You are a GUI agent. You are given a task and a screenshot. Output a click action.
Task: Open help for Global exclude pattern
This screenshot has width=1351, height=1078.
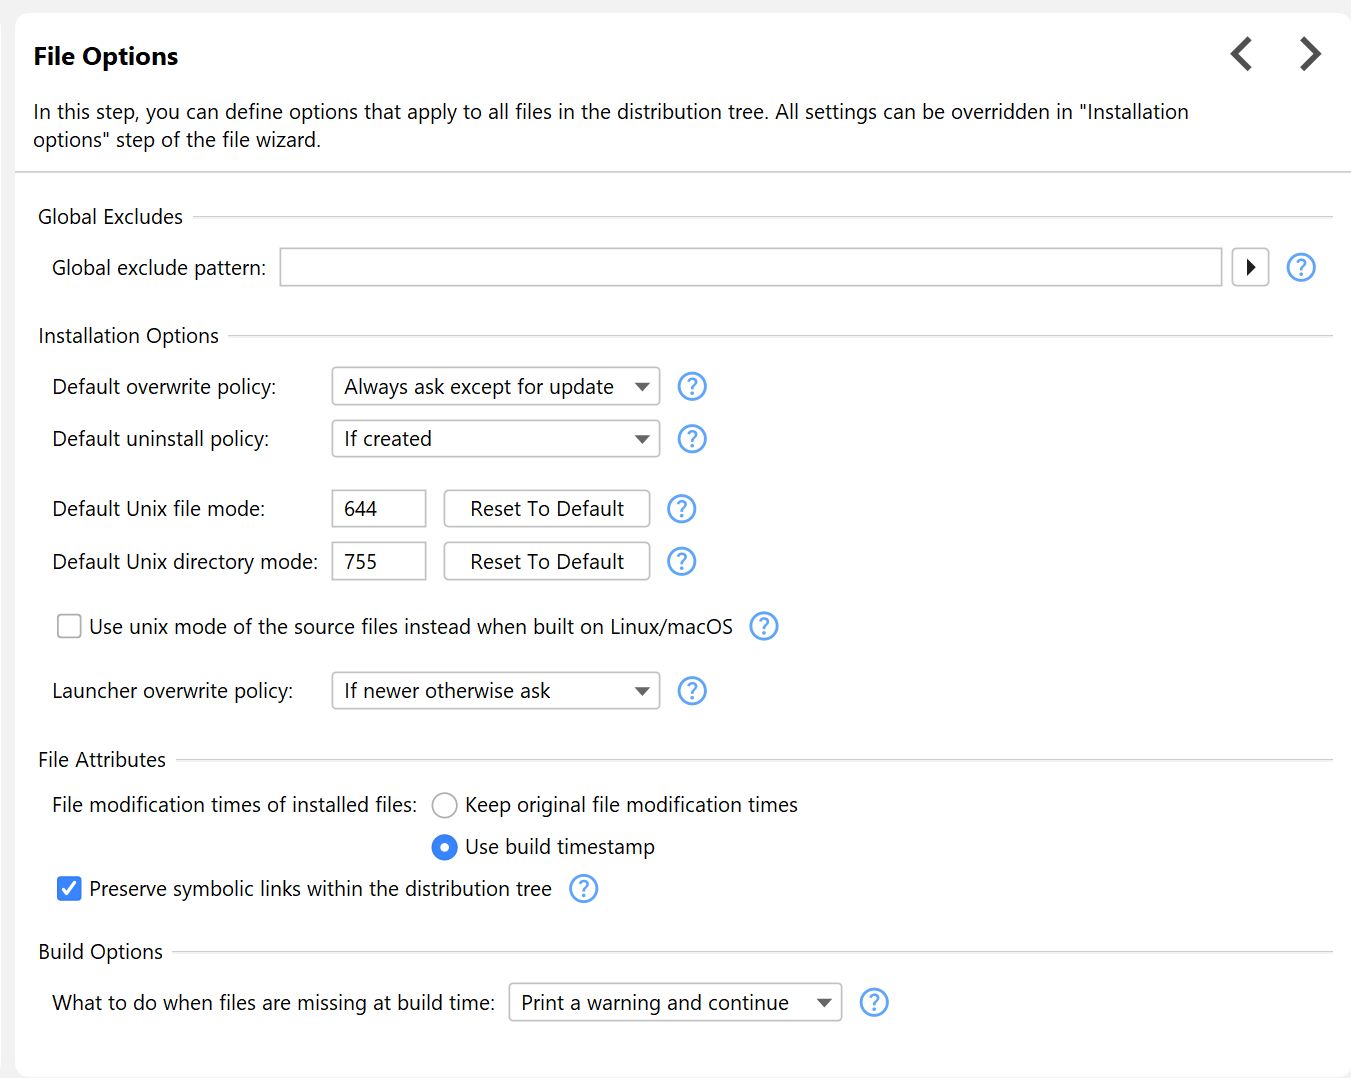tap(1300, 268)
